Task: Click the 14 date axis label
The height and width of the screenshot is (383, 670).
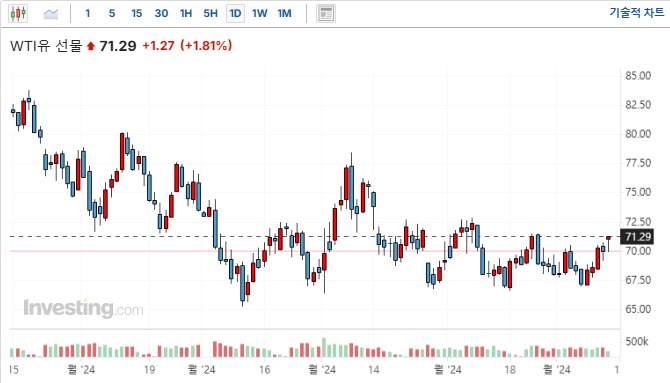Action: pos(373,370)
